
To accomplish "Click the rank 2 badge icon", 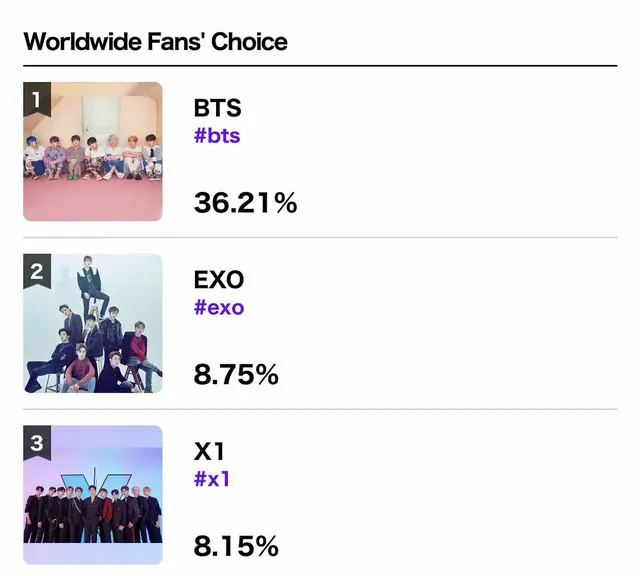I will pyautogui.click(x=37, y=271).
